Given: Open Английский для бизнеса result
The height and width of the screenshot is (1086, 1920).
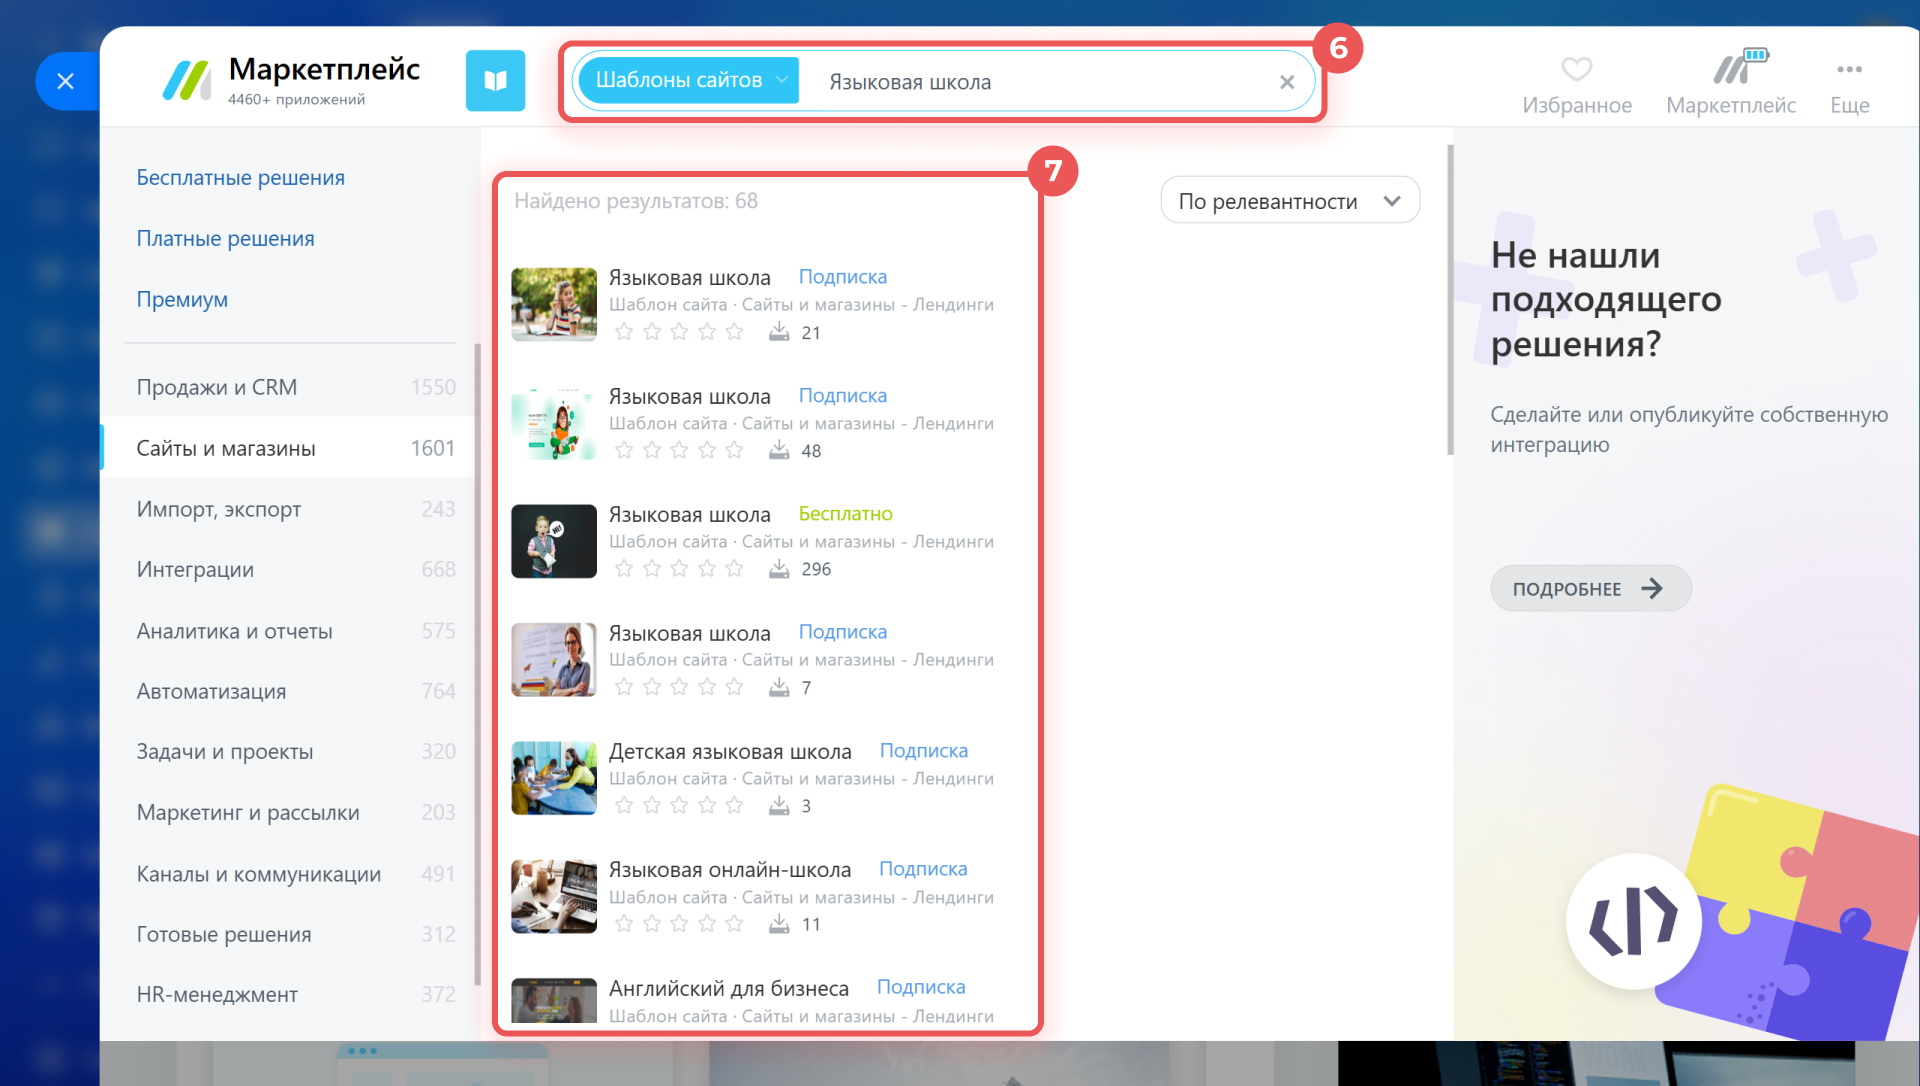Looking at the screenshot, I should coord(728,988).
